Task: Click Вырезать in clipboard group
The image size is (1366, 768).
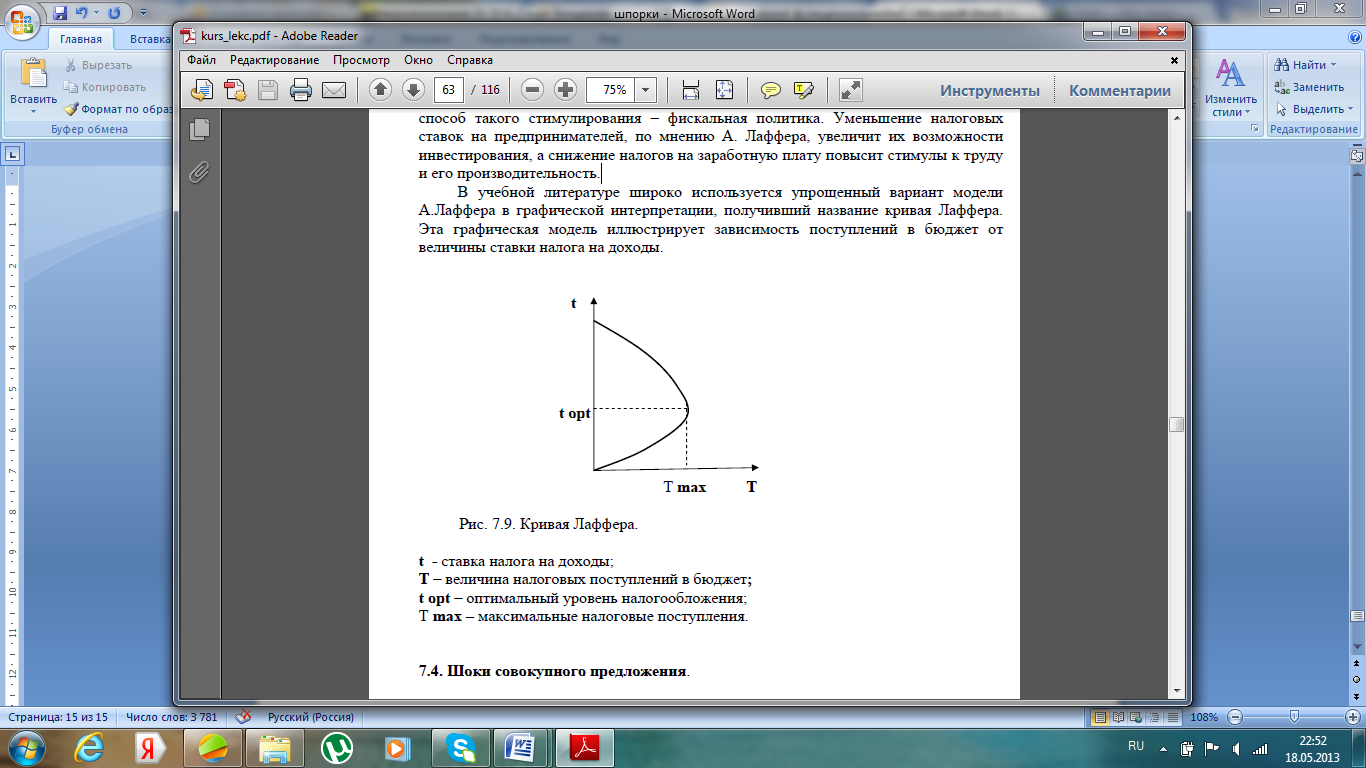Action: pyautogui.click(x=98, y=65)
